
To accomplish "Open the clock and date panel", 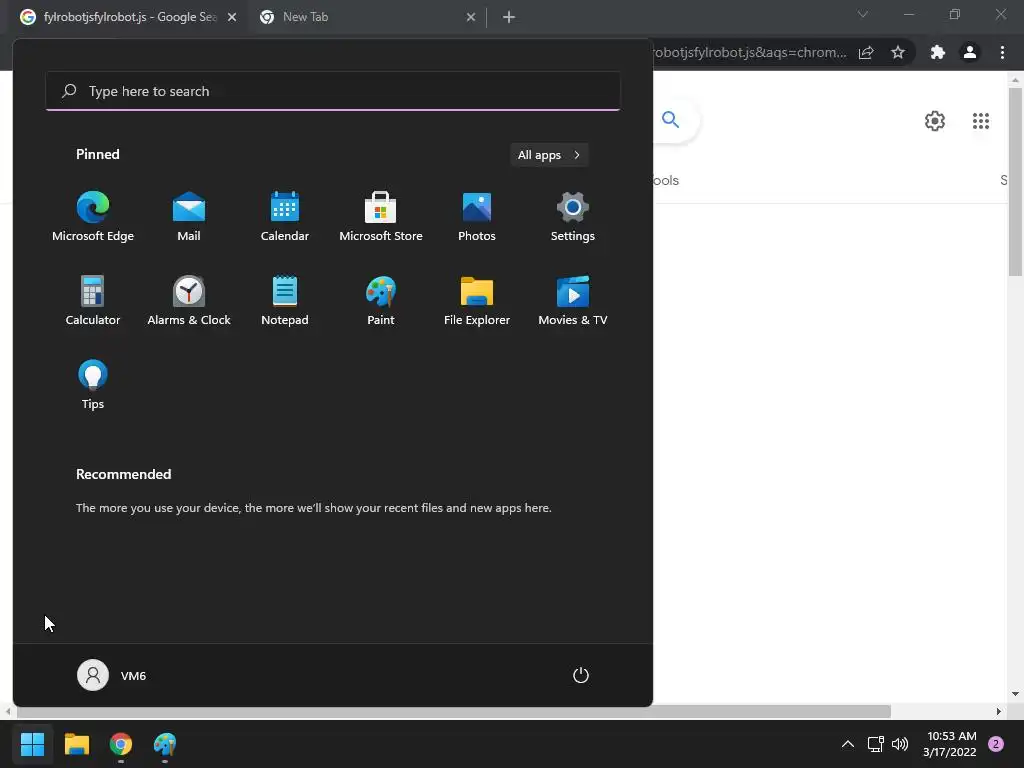I will (950, 744).
